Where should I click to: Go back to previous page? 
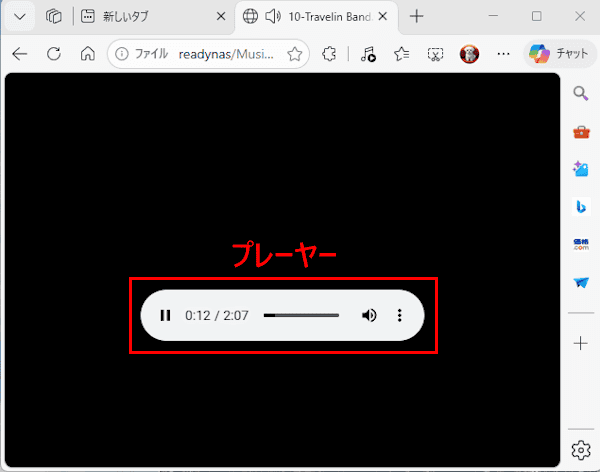pyautogui.click(x=20, y=54)
